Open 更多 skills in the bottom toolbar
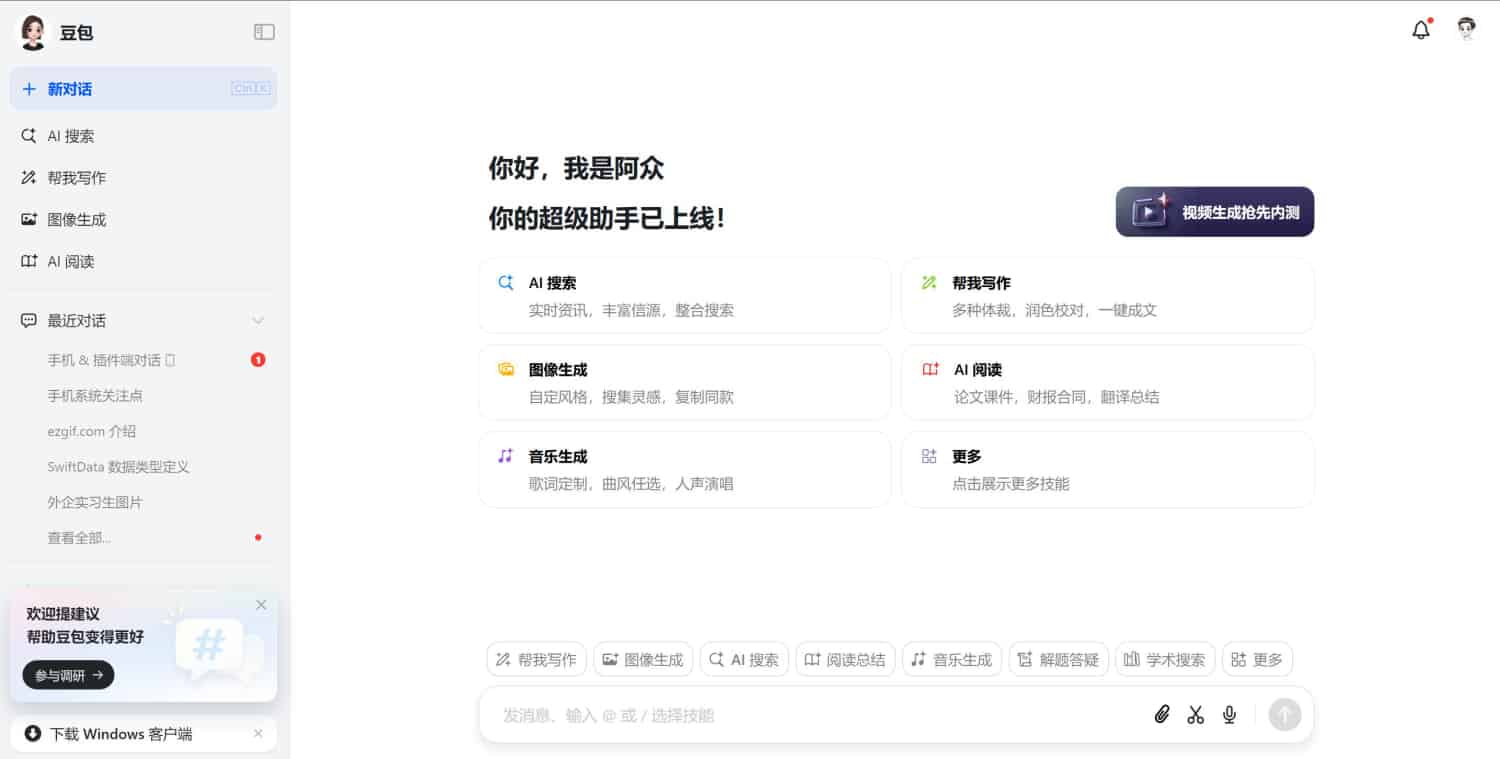Viewport: 1500px width, 759px height. (1257, 659)
